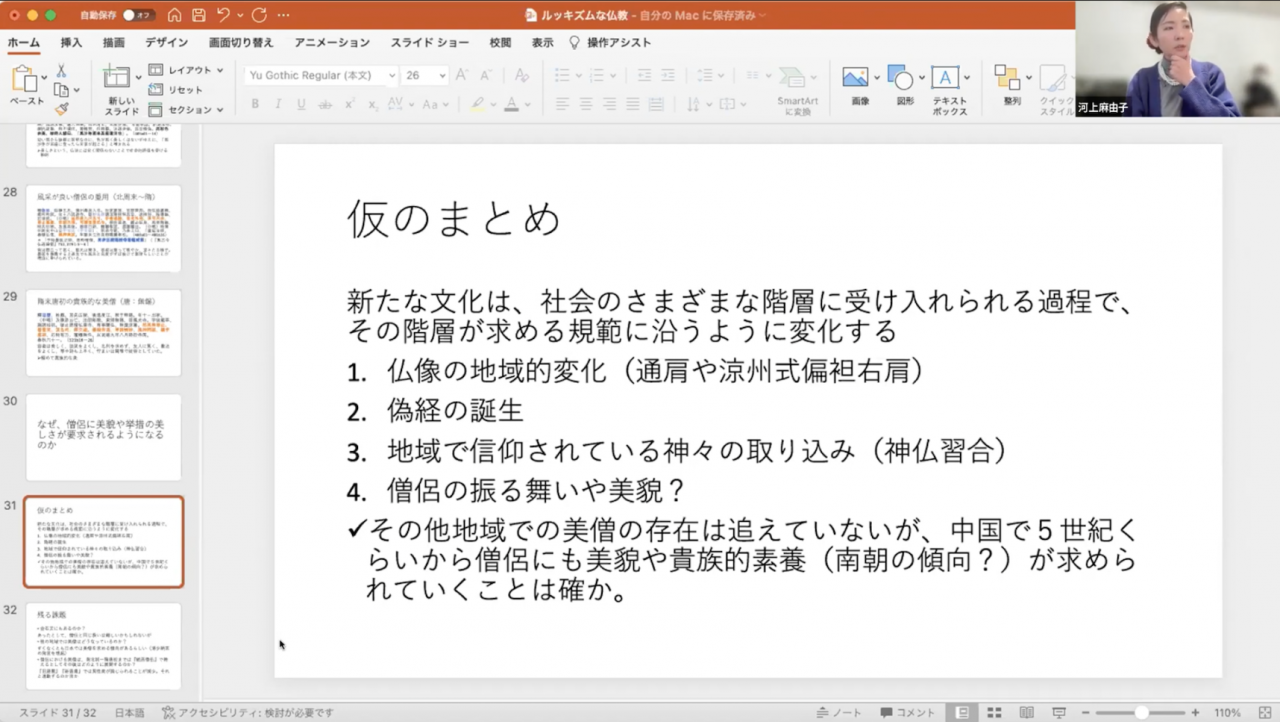Screen dimensions: 1280x722
Task: Open the 挿入 ribbon tab
Action: pos(71,43)
